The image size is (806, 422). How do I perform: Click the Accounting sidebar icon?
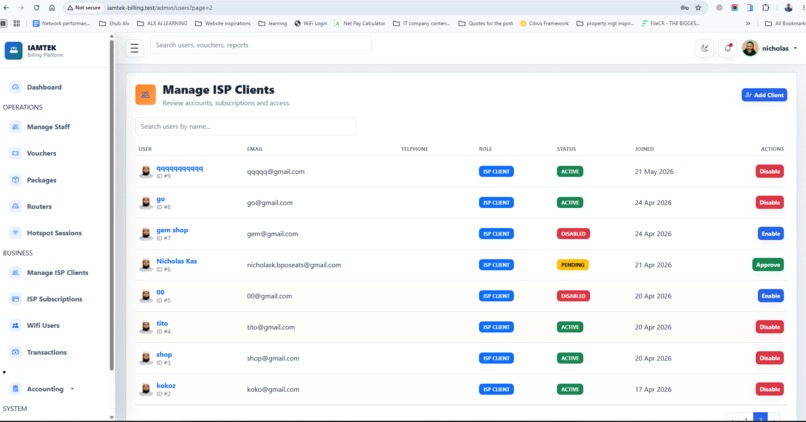pos(15,389)
